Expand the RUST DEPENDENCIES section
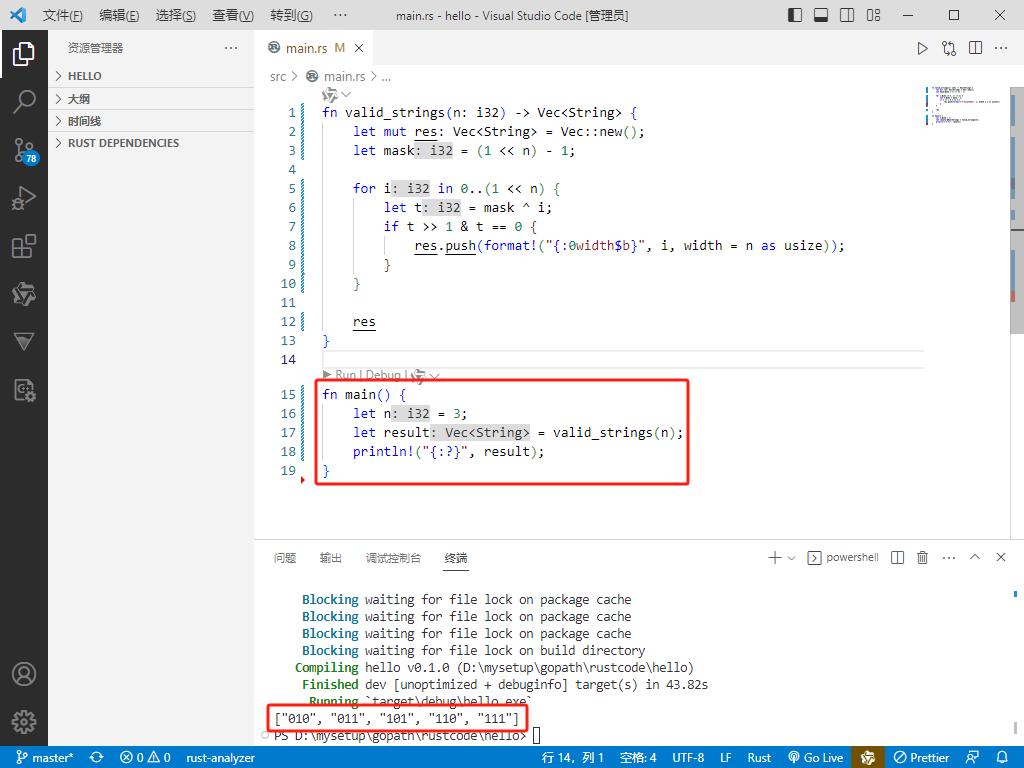The image size is (1024, 768). tap(151, 143)
